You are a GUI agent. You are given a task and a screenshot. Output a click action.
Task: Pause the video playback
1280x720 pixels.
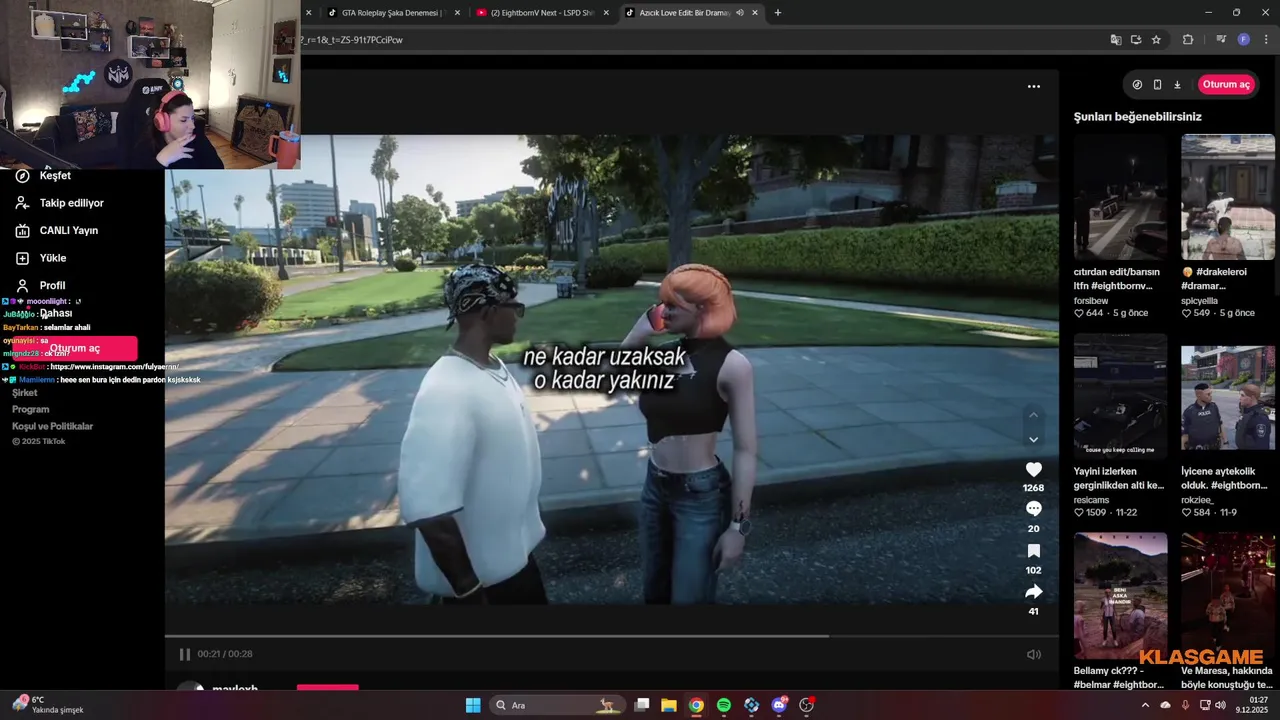184,654
